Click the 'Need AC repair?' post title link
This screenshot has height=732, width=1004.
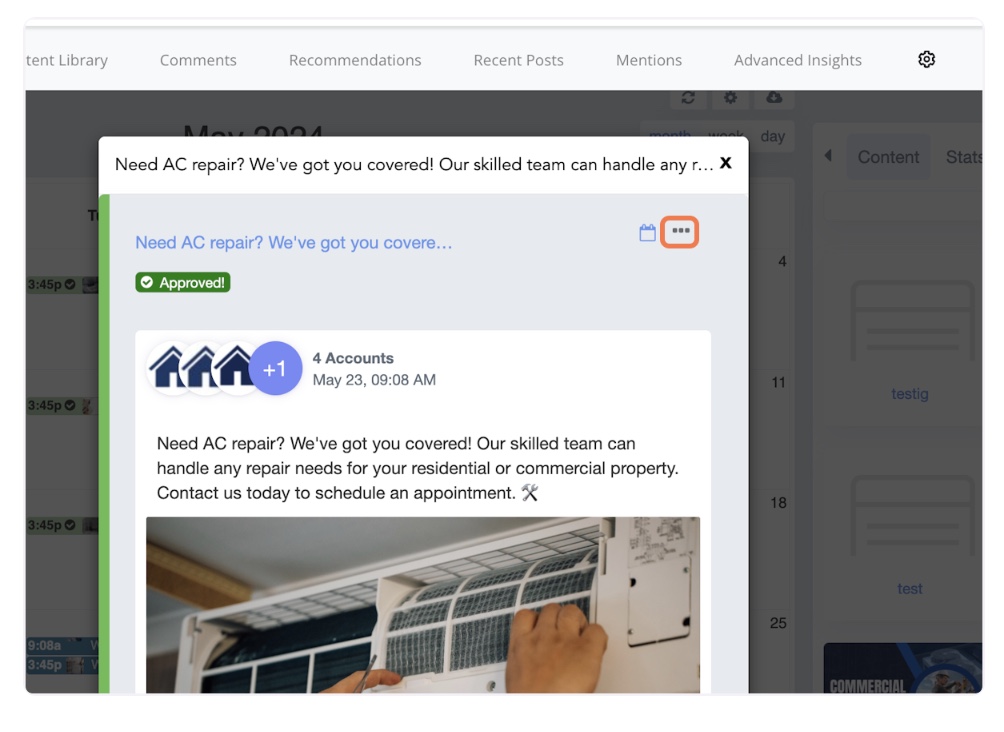point(294,243)
